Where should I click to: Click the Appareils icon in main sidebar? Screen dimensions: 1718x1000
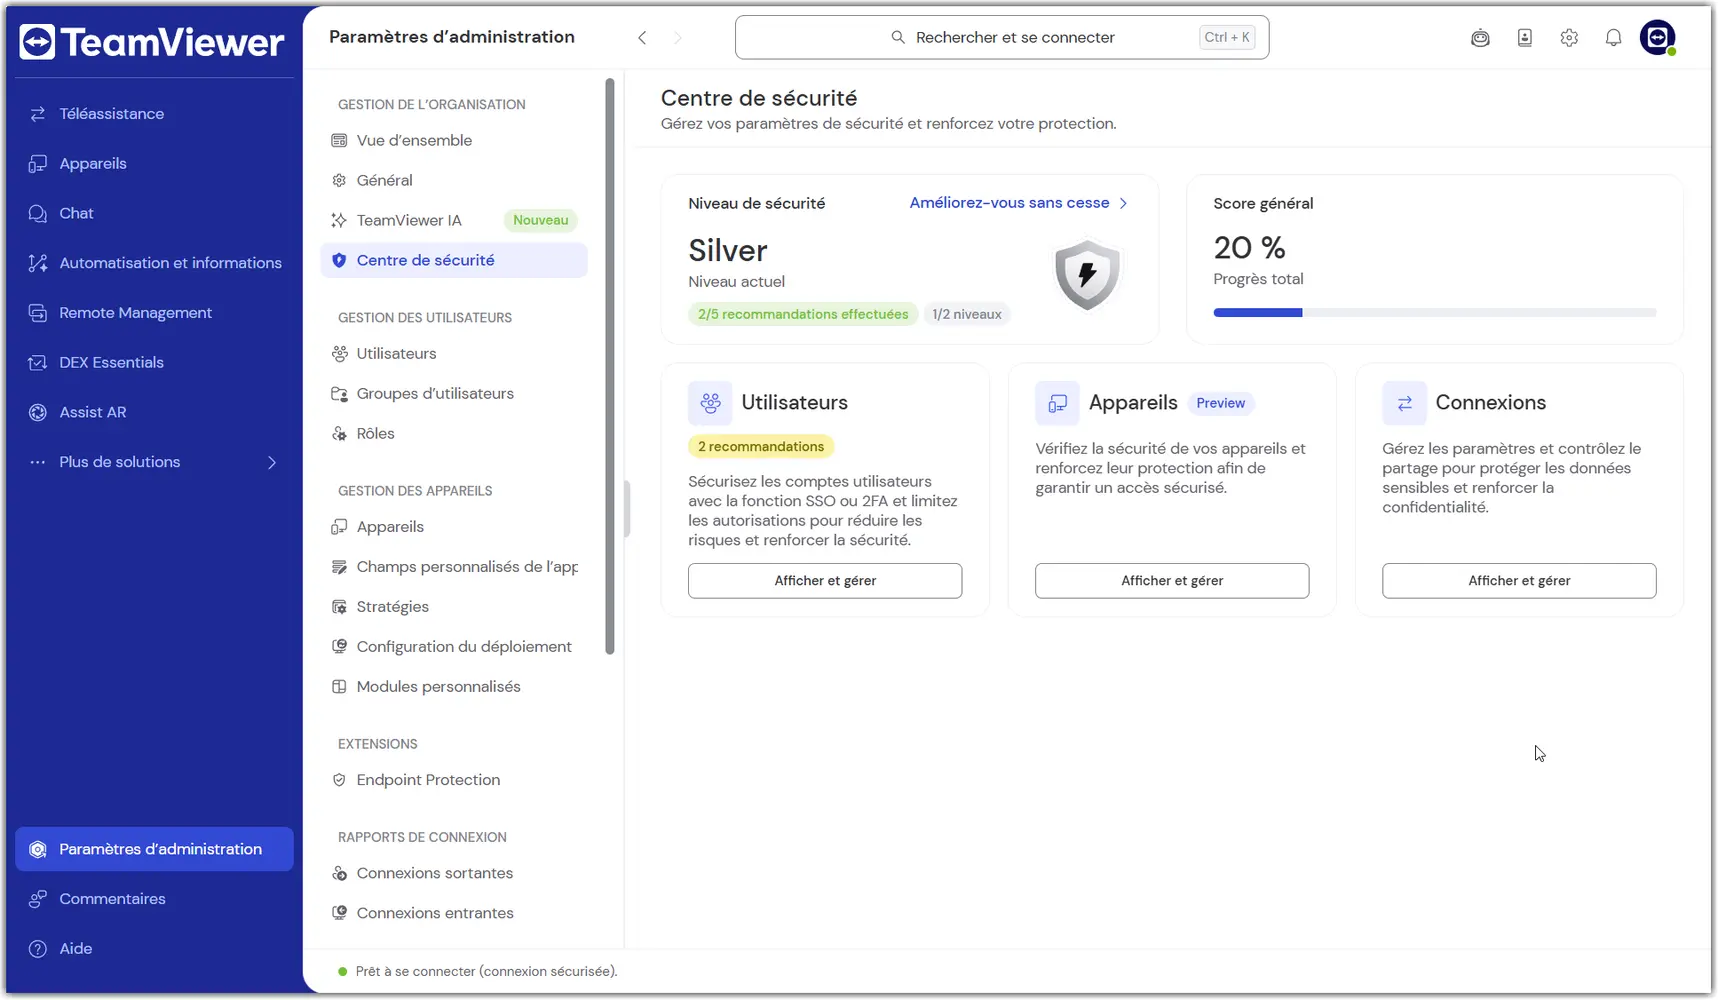tap(38, 164)
